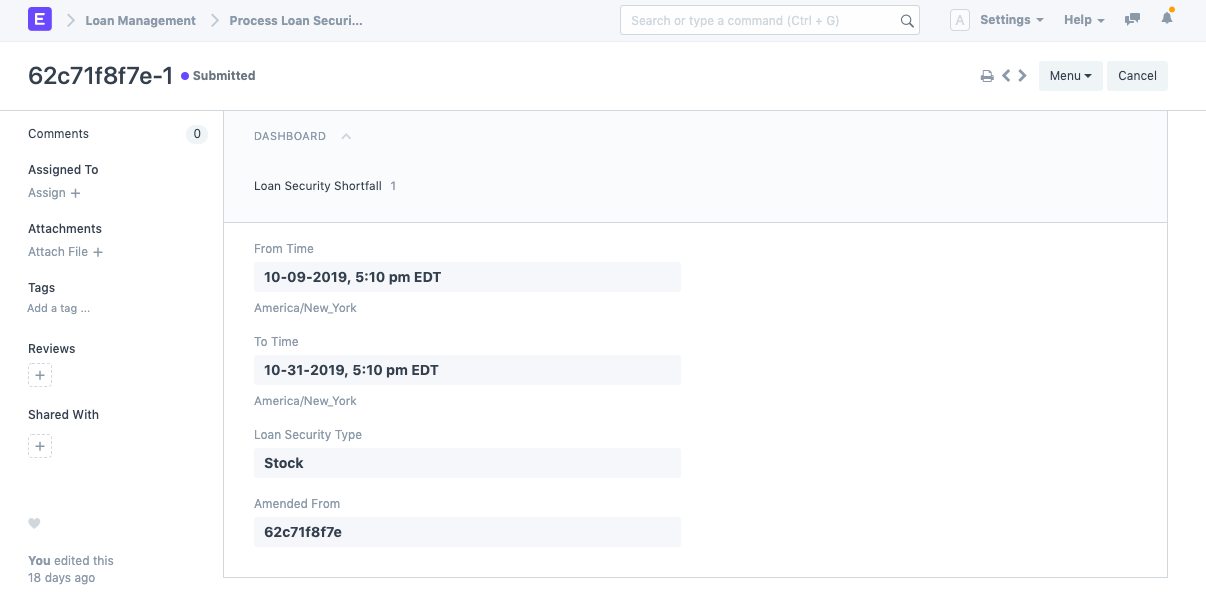Click the Cancel button
Screen dimensions: 1206x600
[1137, 76]
